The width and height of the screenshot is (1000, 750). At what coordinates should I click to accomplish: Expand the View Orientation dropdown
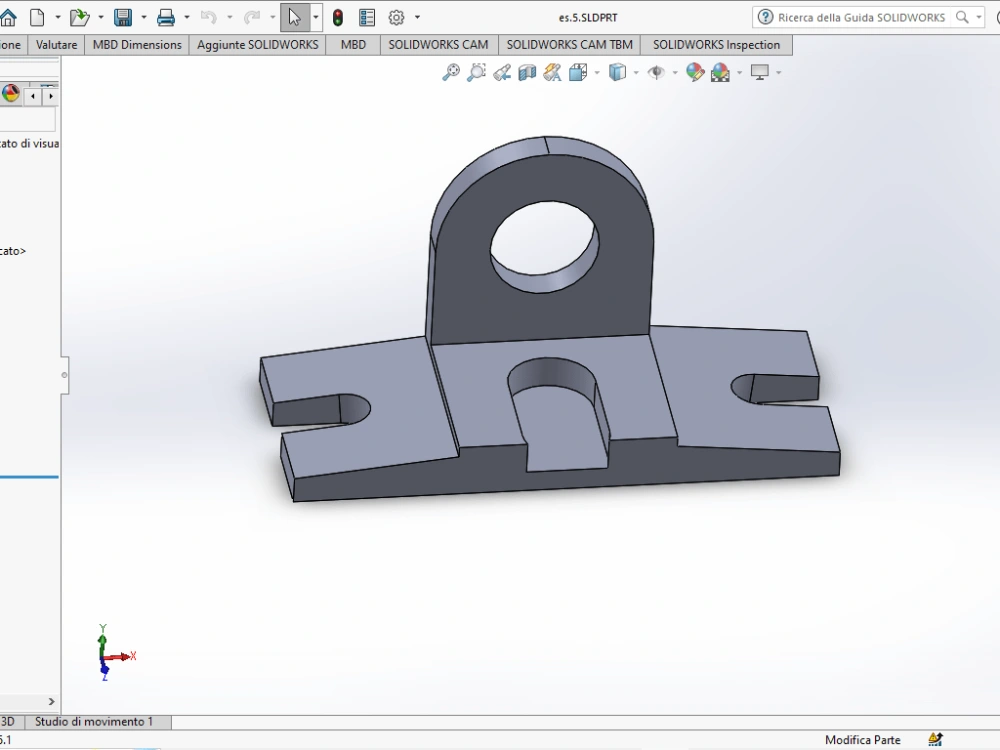(x=595, y=72)
